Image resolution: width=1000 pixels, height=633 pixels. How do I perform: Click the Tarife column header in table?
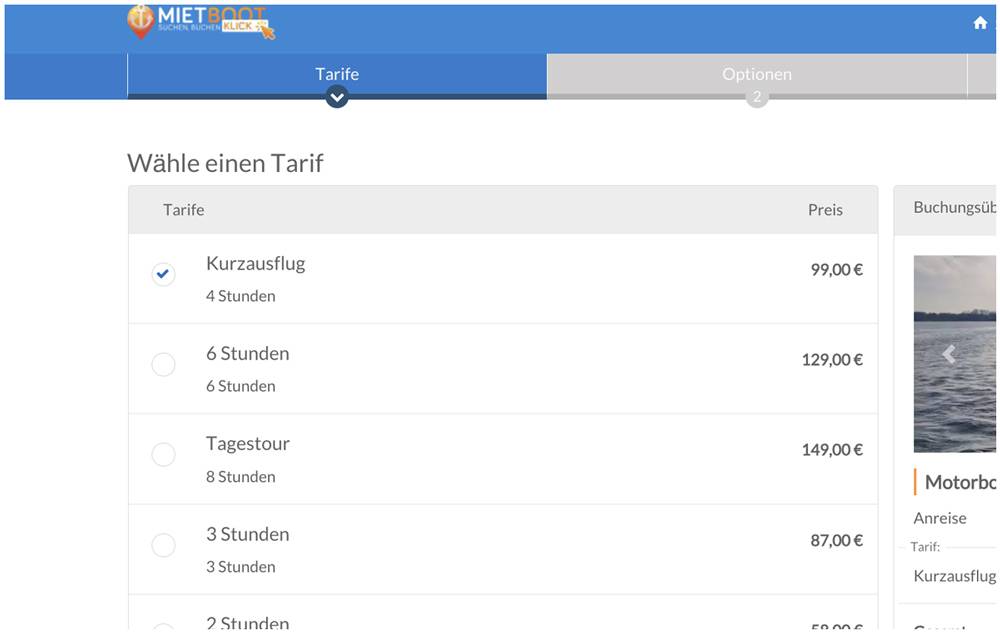184,210
